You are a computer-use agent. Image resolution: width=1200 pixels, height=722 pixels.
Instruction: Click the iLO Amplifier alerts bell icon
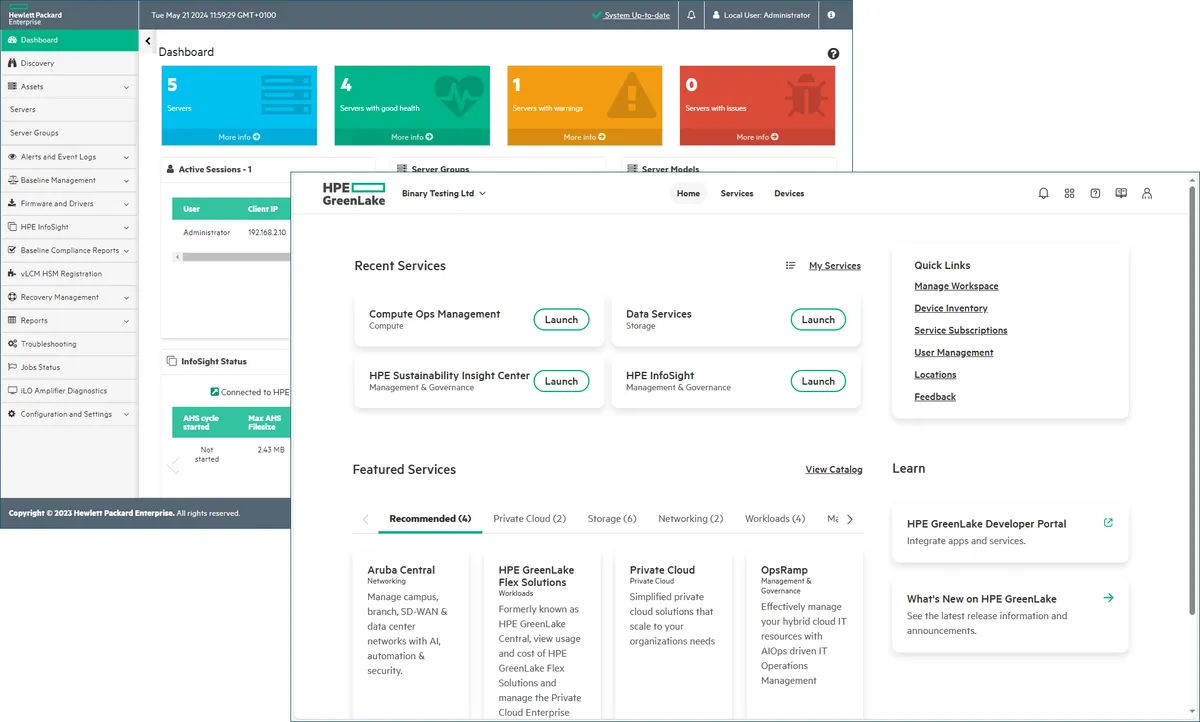(691, 15)
